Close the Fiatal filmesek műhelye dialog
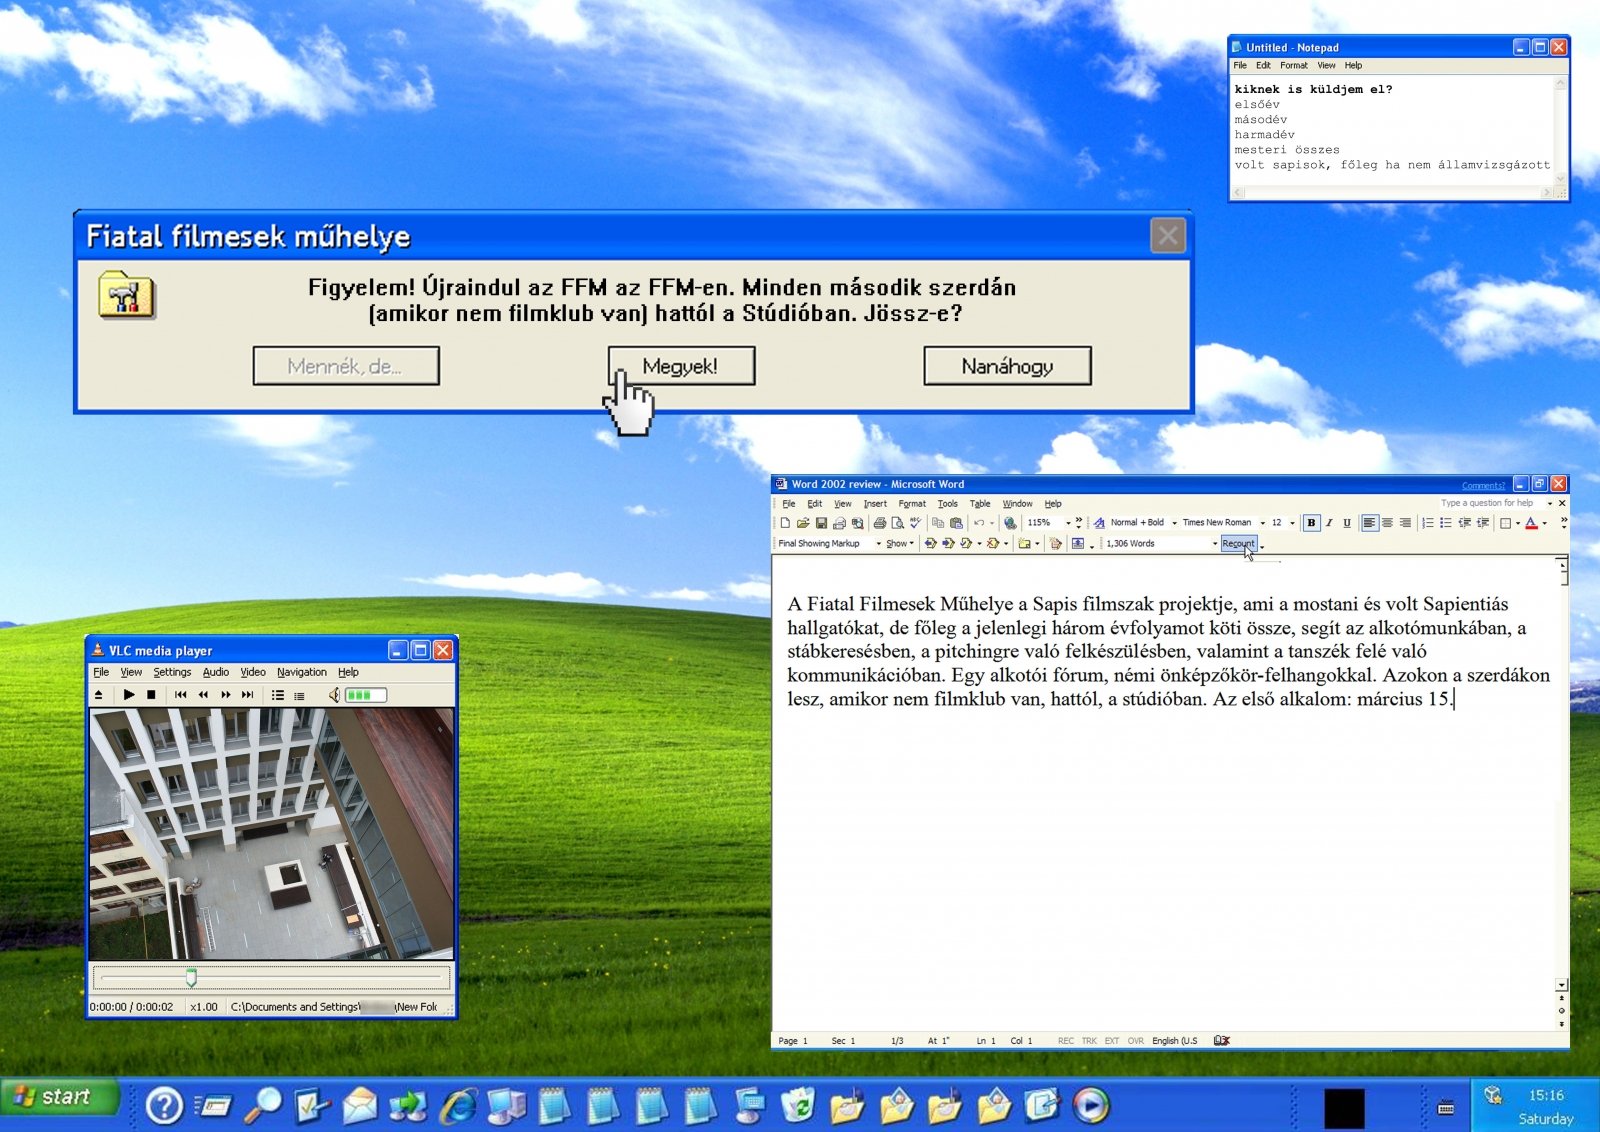This screenshot has width=1600, height=1132. [1168, 236]
